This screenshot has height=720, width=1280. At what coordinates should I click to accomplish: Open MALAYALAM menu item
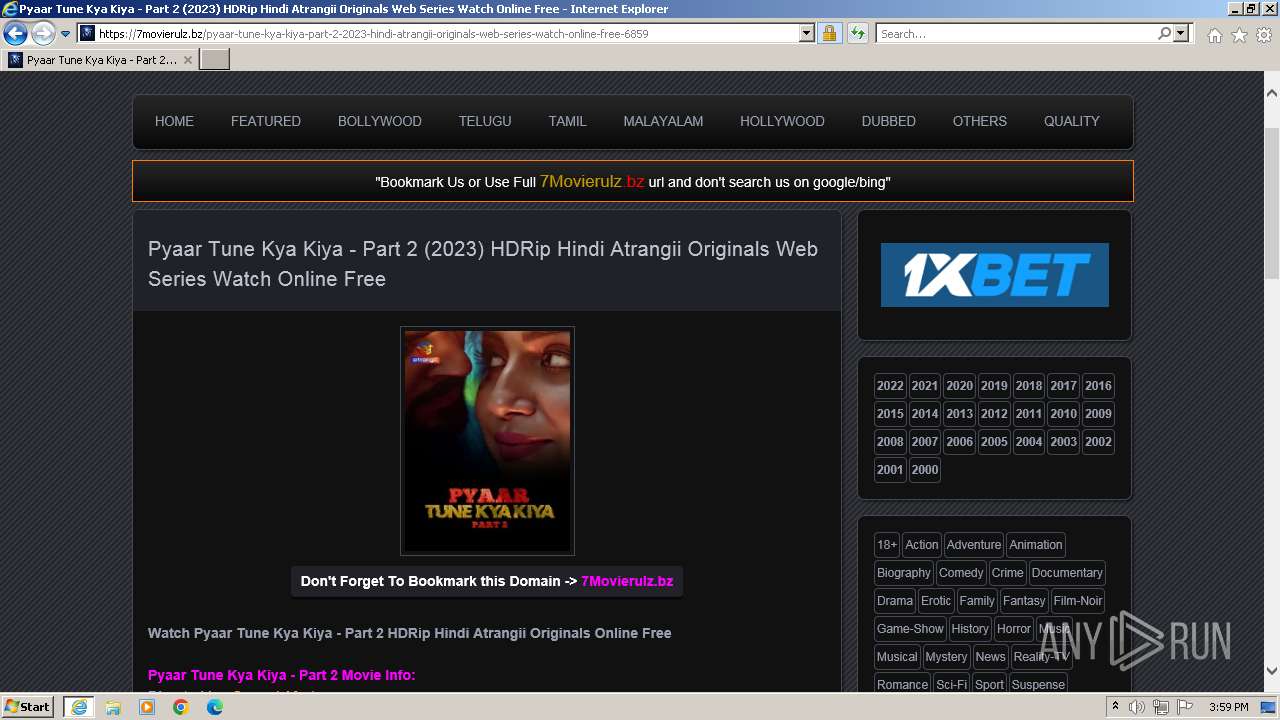663,121
